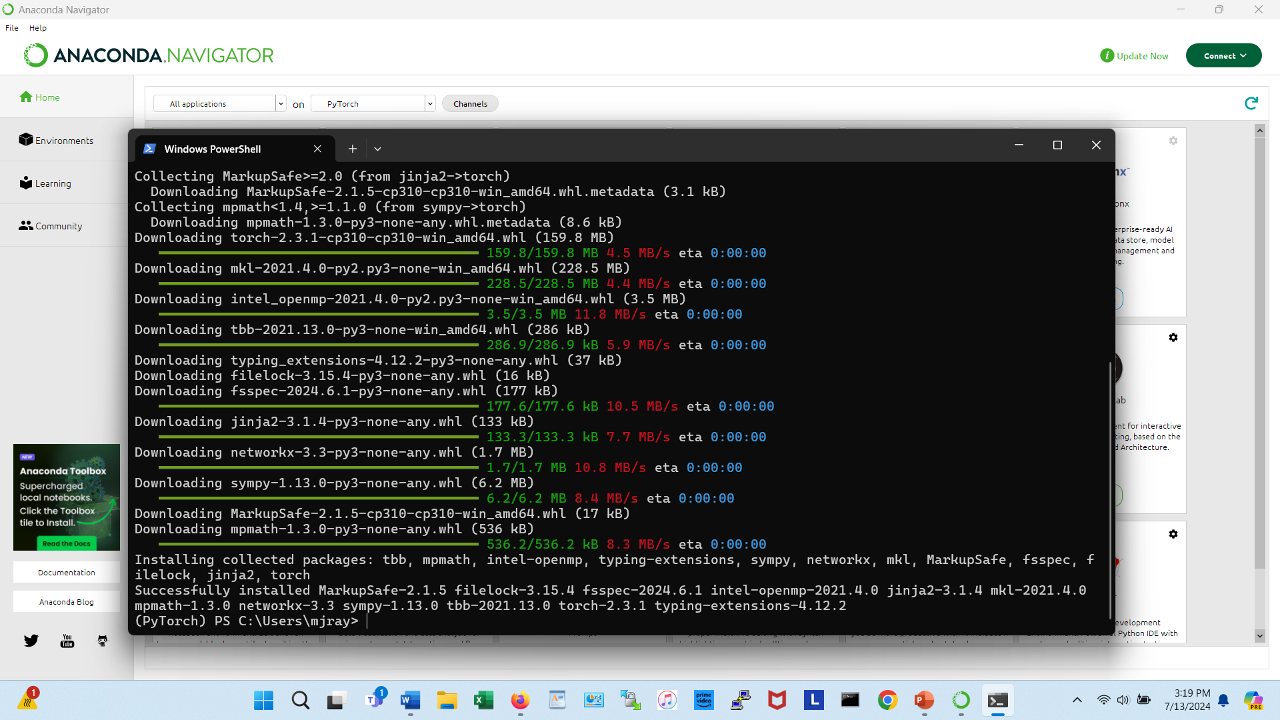Viewport: 1280px width, 720px height.
Task: Open Environments in the left sidebar
Action: (x=56, y=140)
